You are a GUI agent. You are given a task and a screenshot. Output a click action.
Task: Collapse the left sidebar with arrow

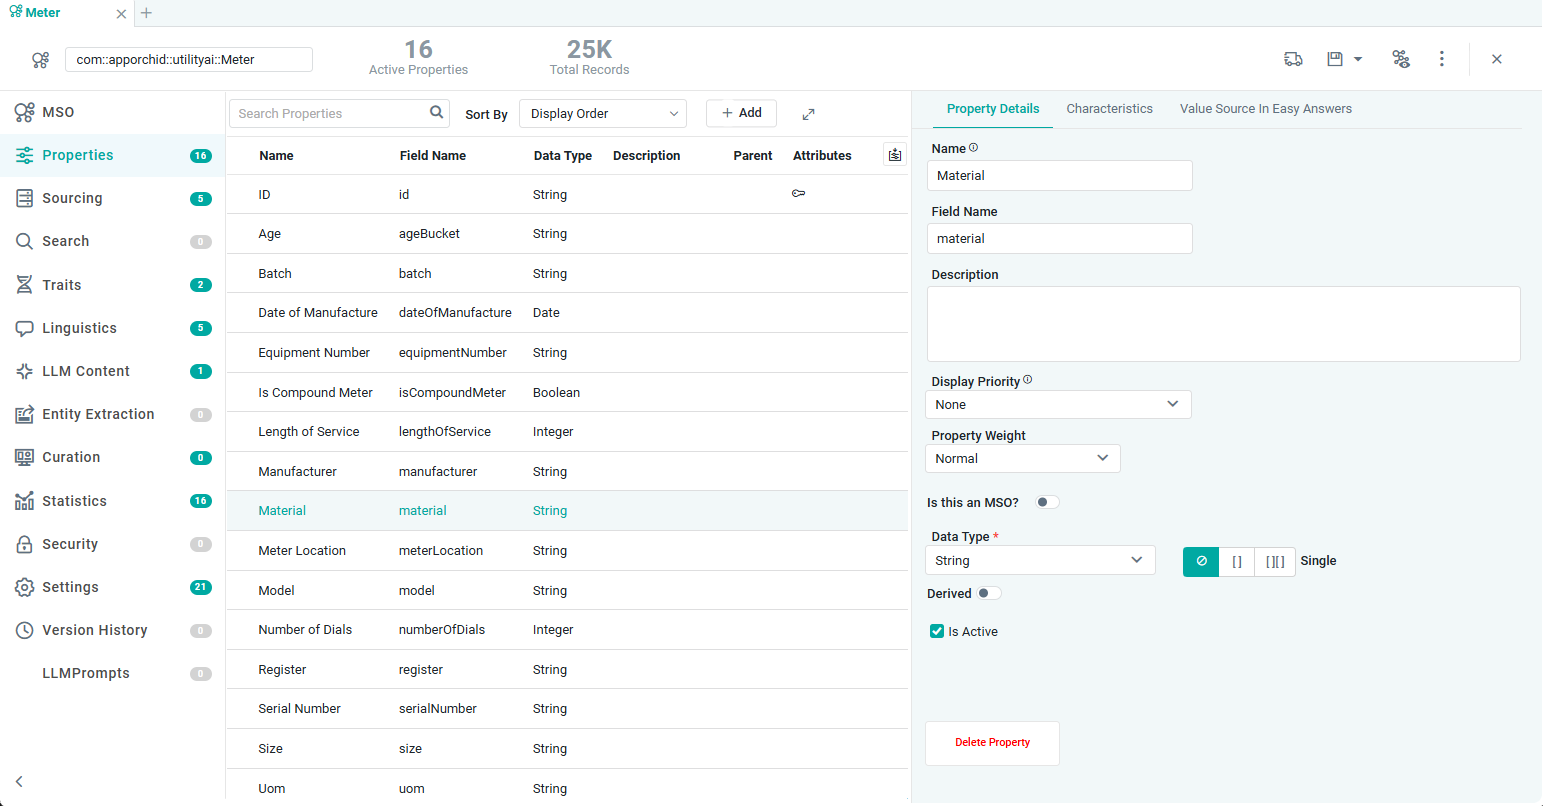tap(19, 781)
